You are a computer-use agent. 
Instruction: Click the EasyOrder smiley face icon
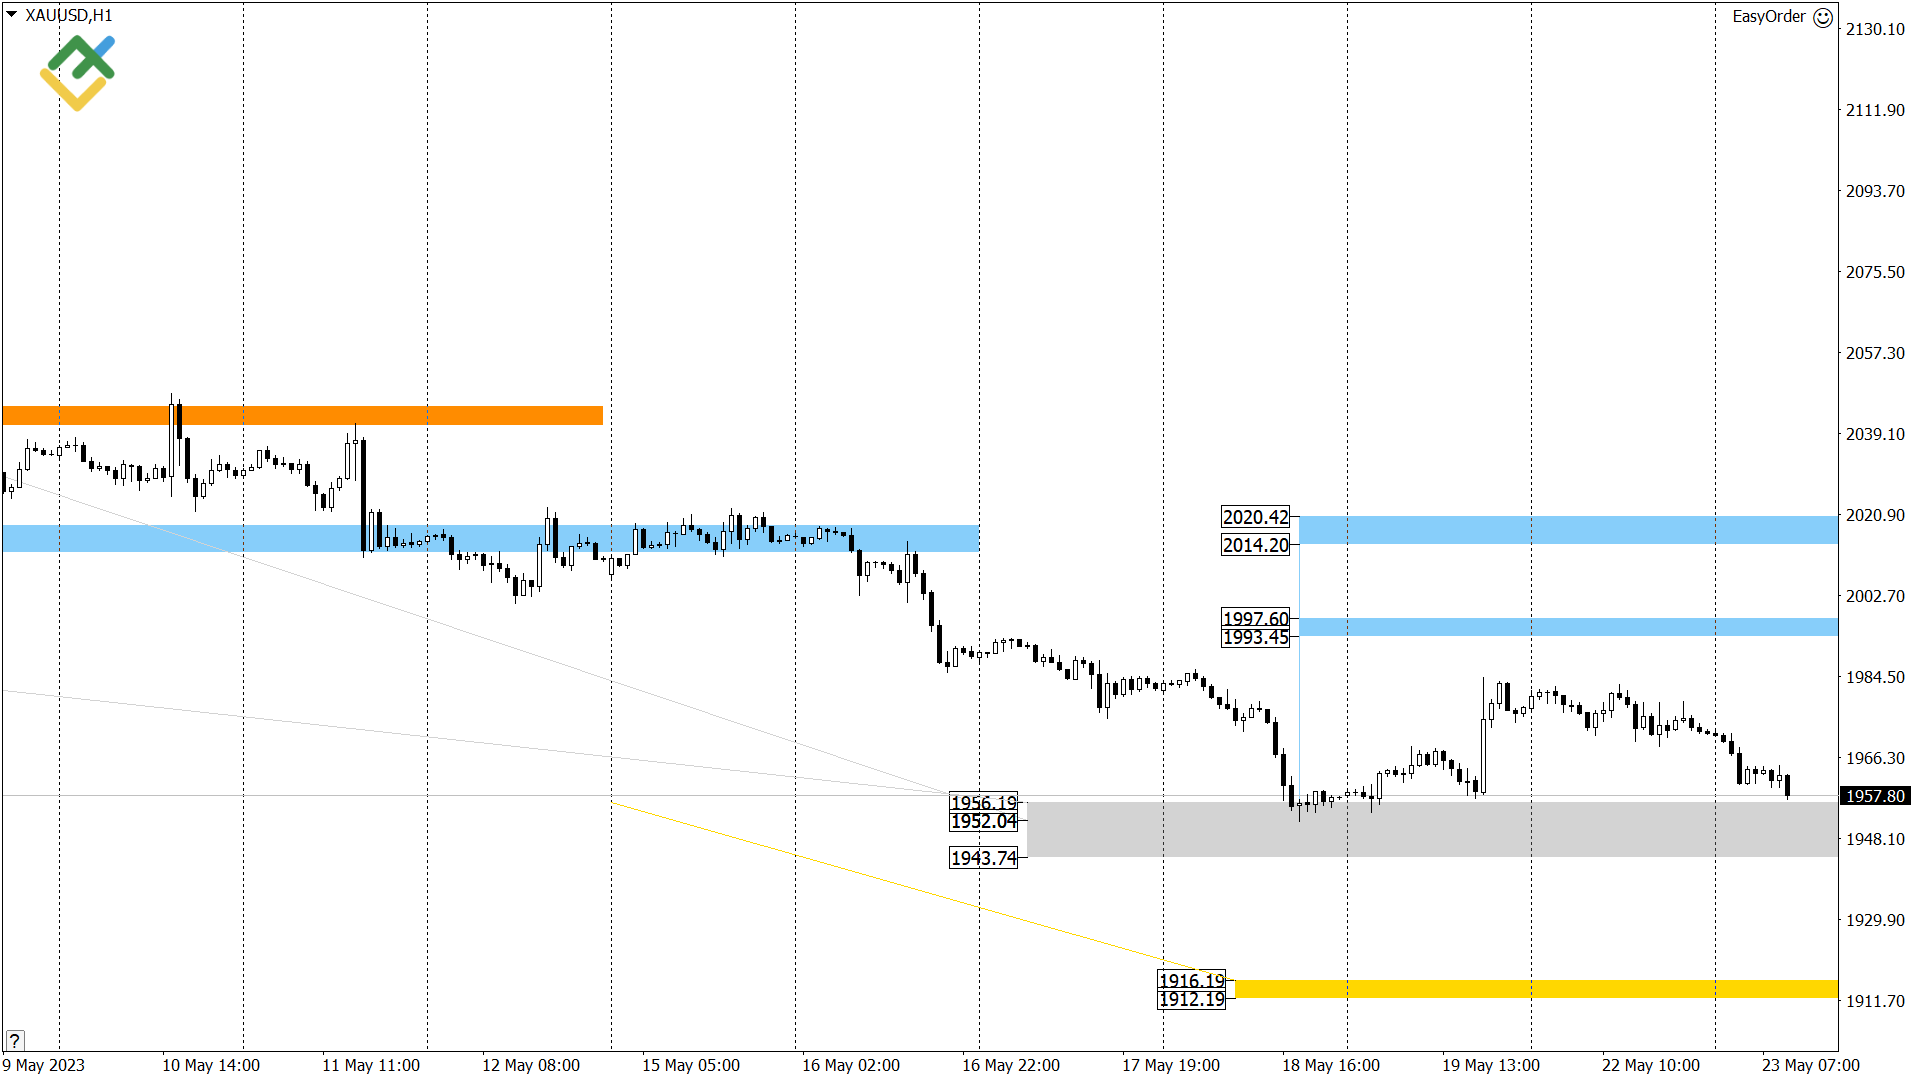pyautogui.click(x=1823, y=17)
